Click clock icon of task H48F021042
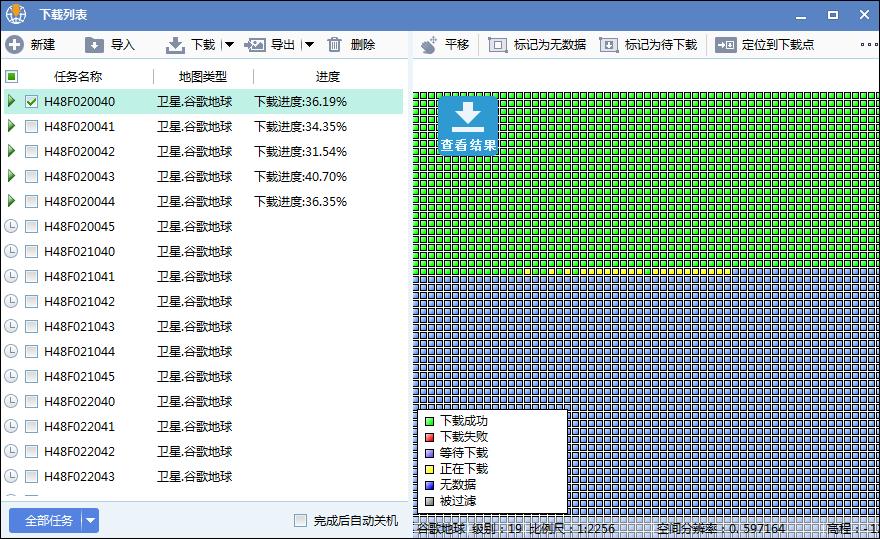Screen dimensions: 880x539 [x=11, y=301]
